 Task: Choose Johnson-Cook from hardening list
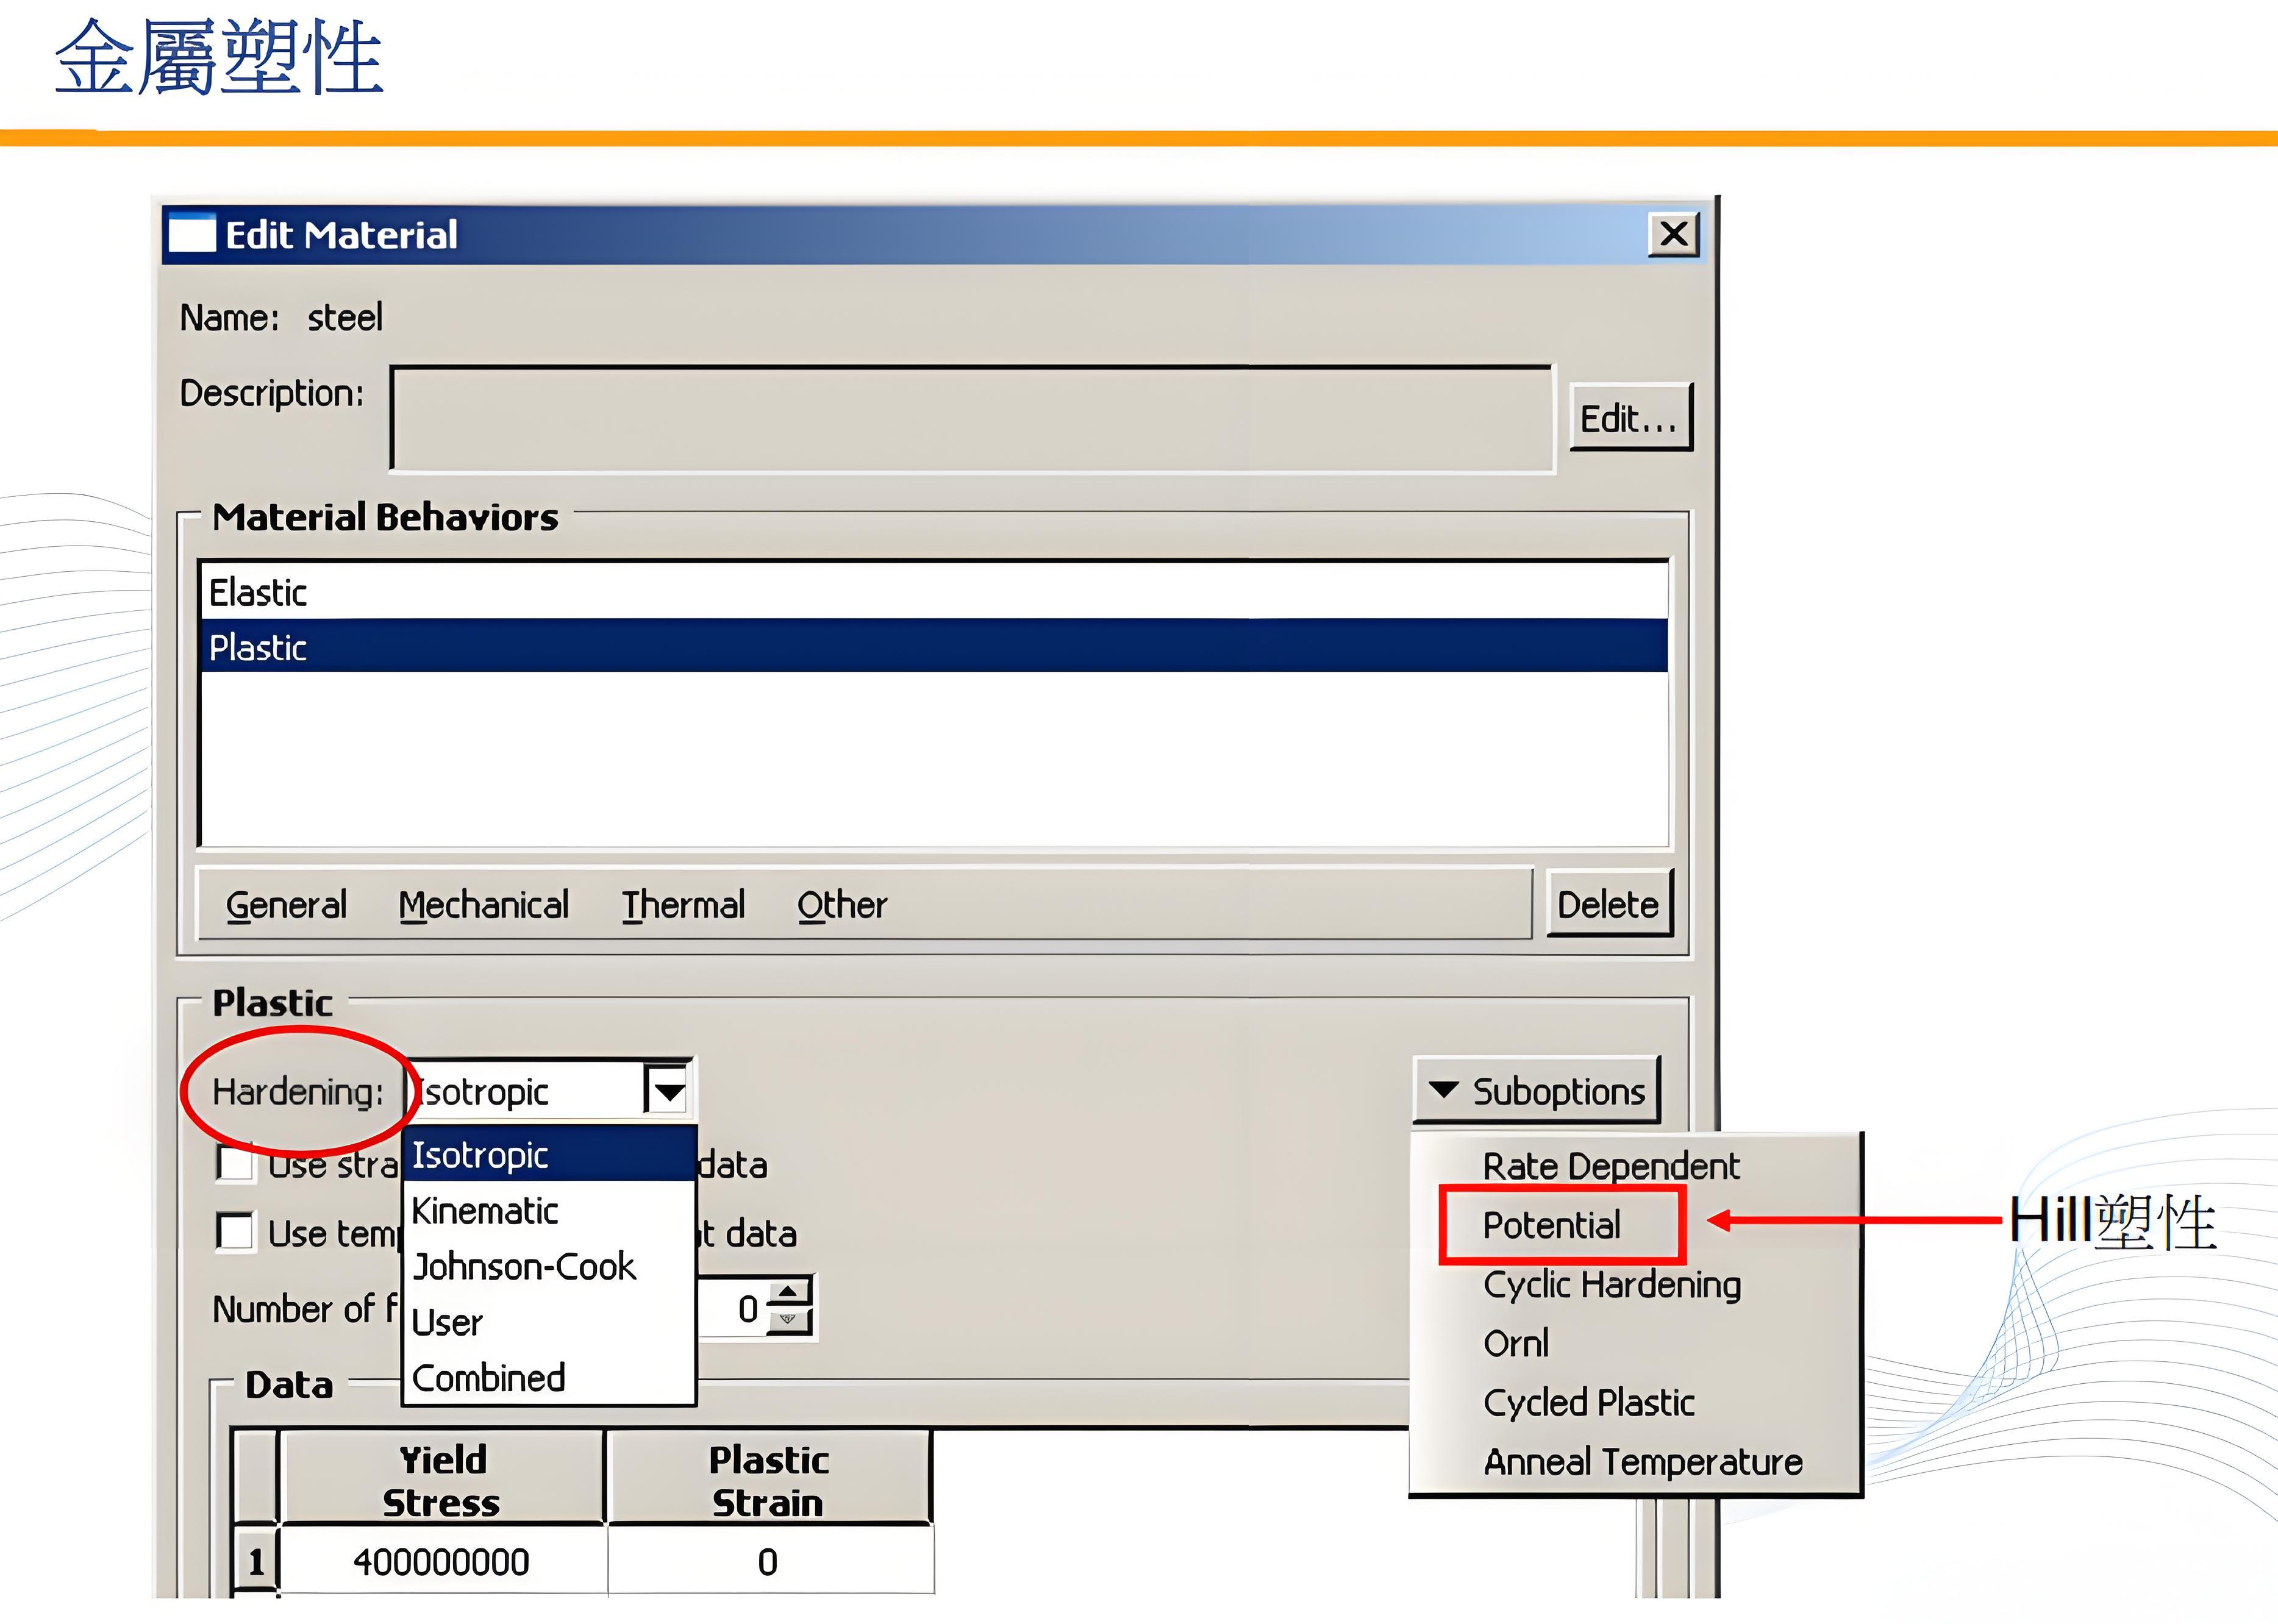(x=524, y=1267)
